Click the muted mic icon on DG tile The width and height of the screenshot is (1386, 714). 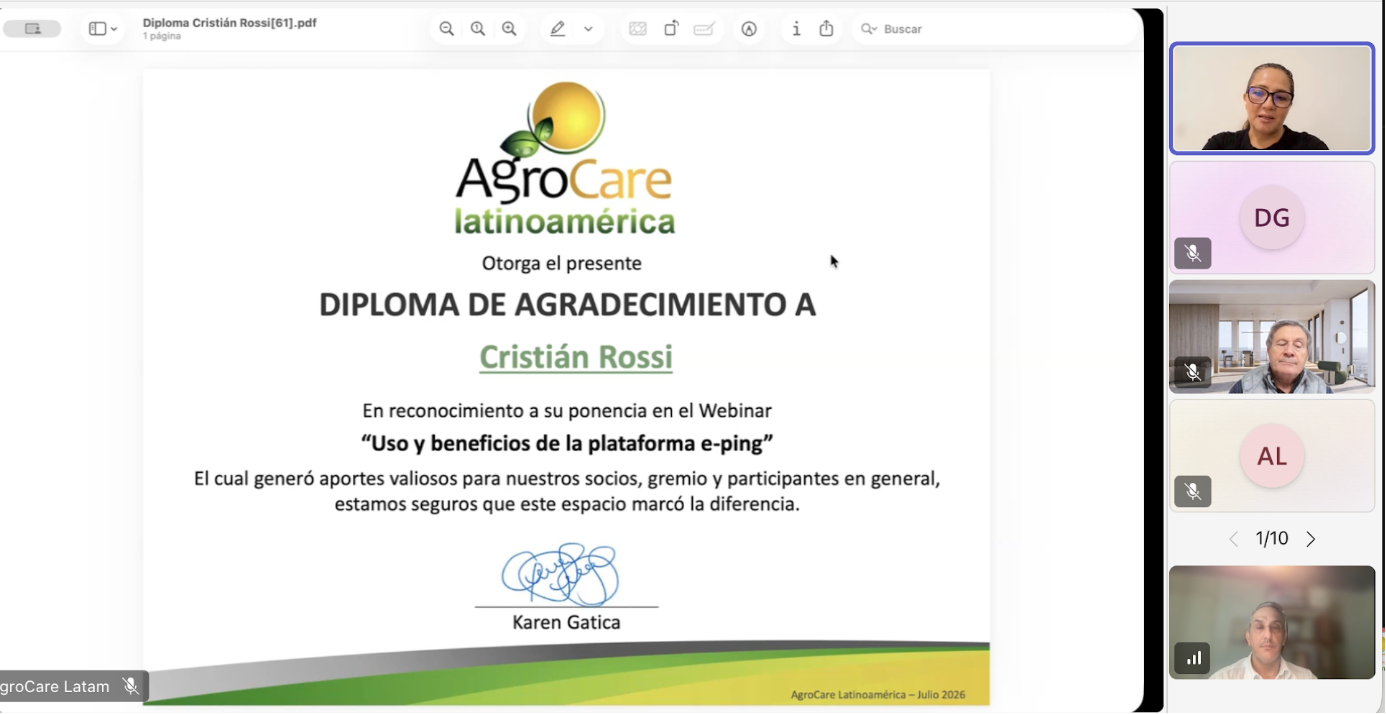click(x=1193, y=254)
